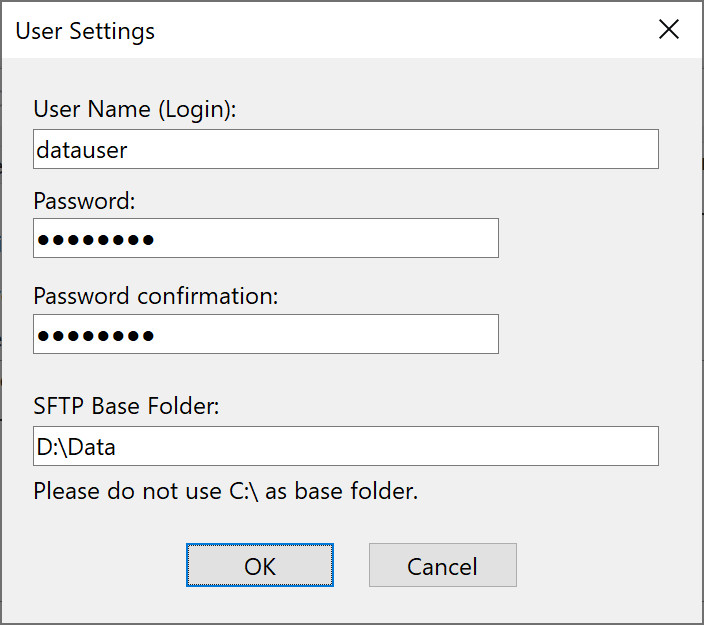Click the "D:\Data" path text
This screenshot has width=704, height=625.
pyautogui.click(x=76, y=448)
